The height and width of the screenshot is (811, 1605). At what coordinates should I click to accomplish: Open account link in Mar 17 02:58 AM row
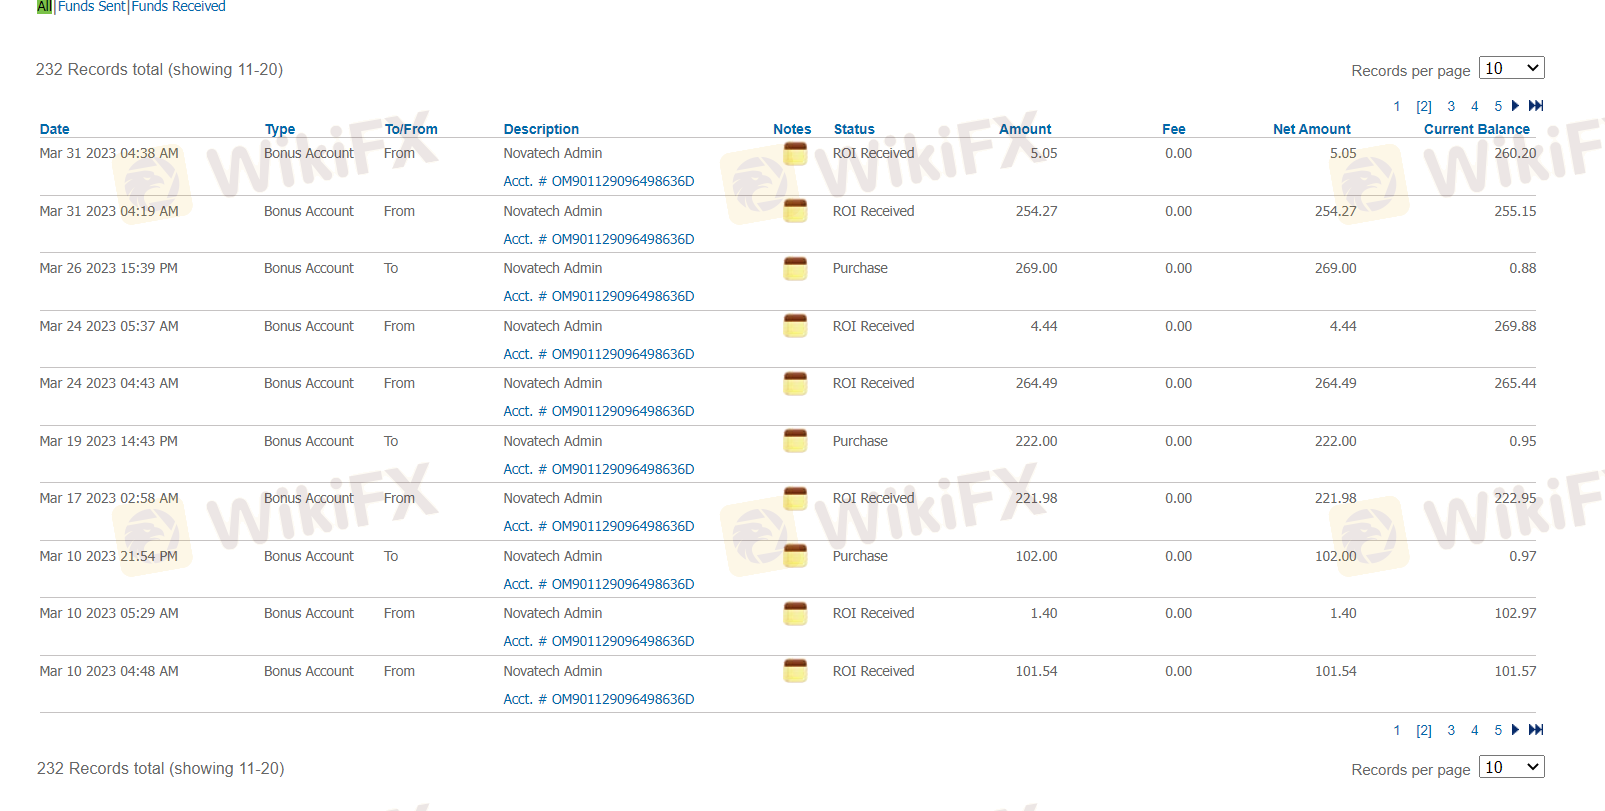599,527
